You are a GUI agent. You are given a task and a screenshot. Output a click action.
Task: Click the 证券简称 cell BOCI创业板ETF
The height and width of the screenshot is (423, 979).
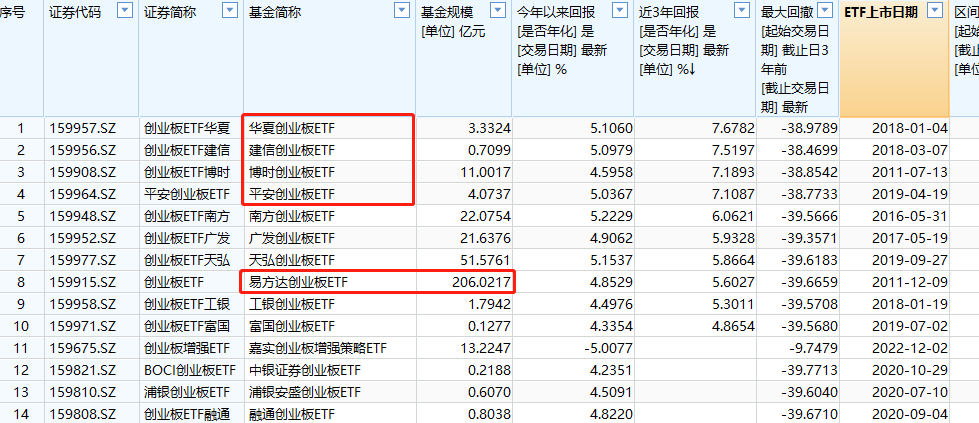tap(191, 371)
